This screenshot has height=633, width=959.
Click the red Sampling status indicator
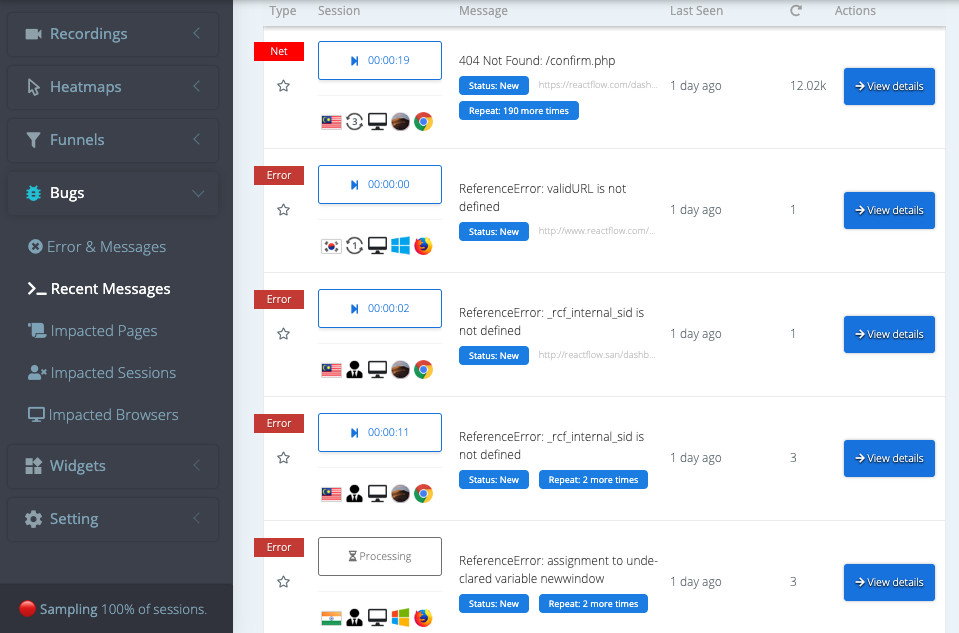point(28,609)
